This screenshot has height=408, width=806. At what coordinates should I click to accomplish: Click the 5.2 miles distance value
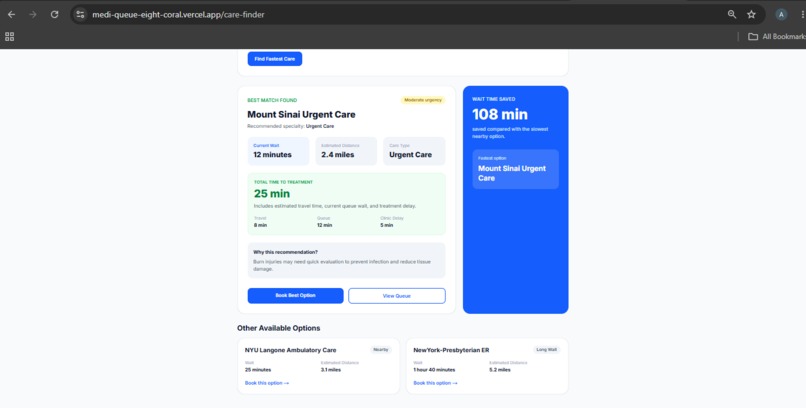[x=500, y=369]
